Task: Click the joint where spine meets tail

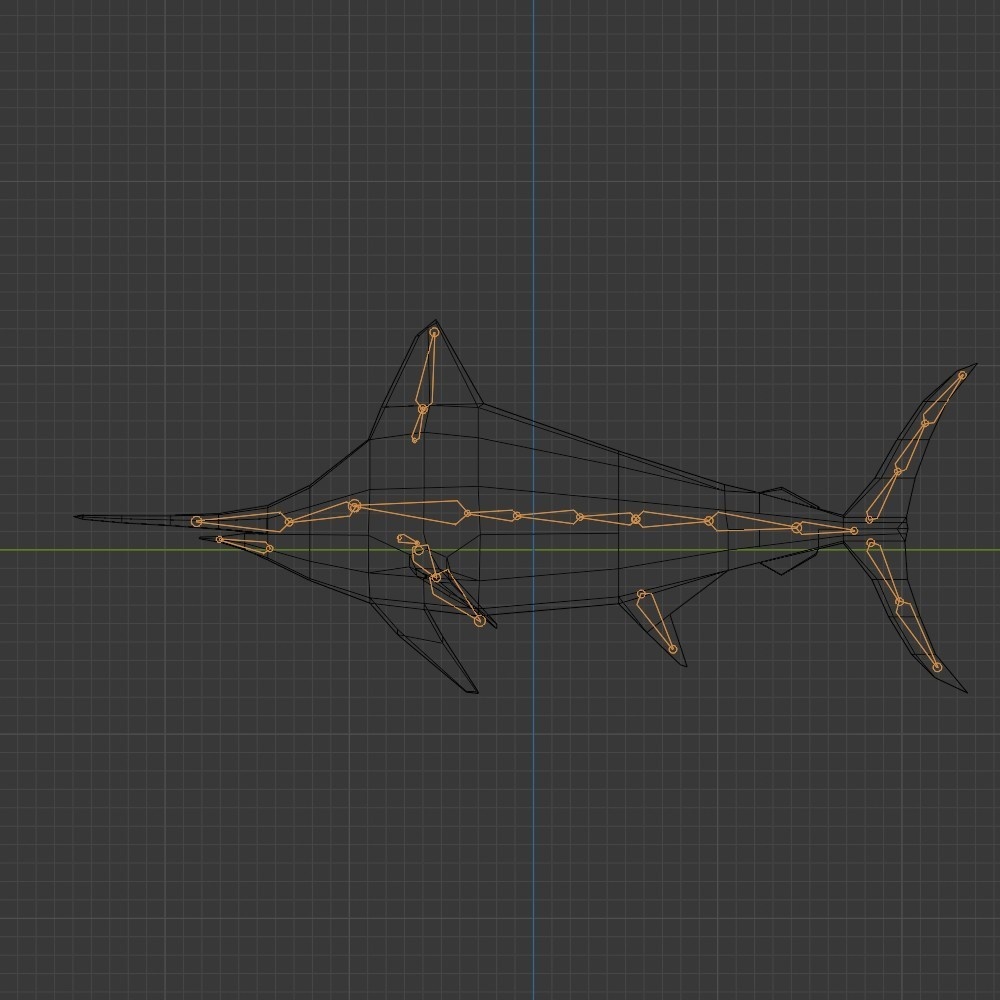Action: (853, 530)
